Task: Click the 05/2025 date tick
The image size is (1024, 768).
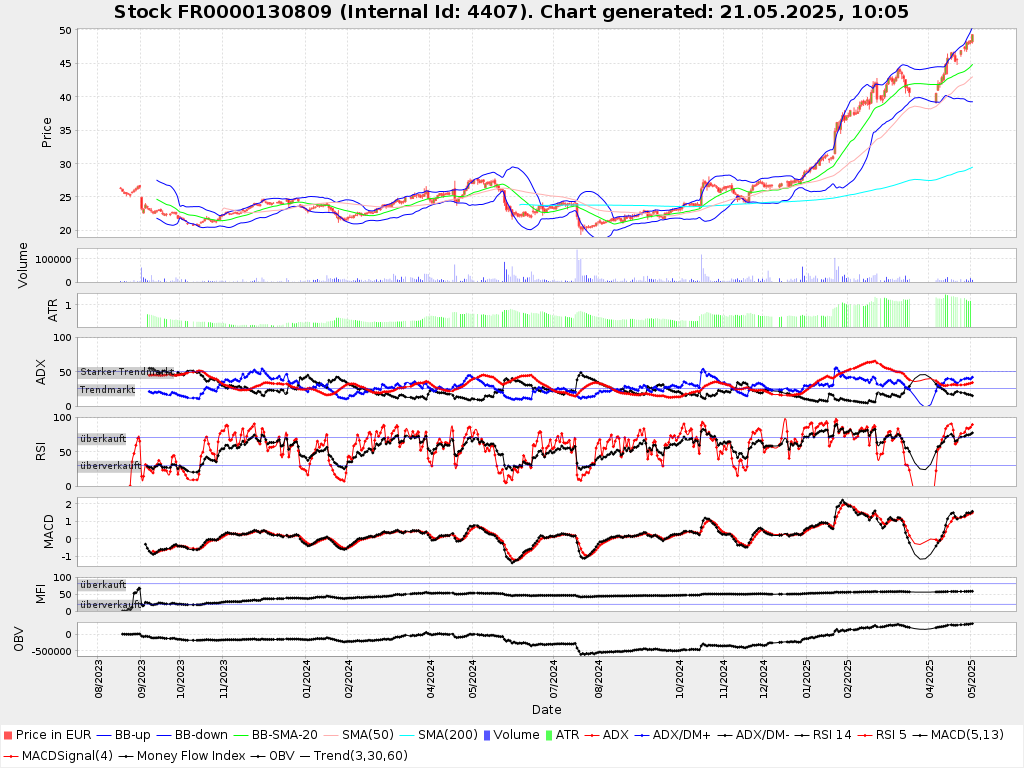Action: tap(971, 679)
